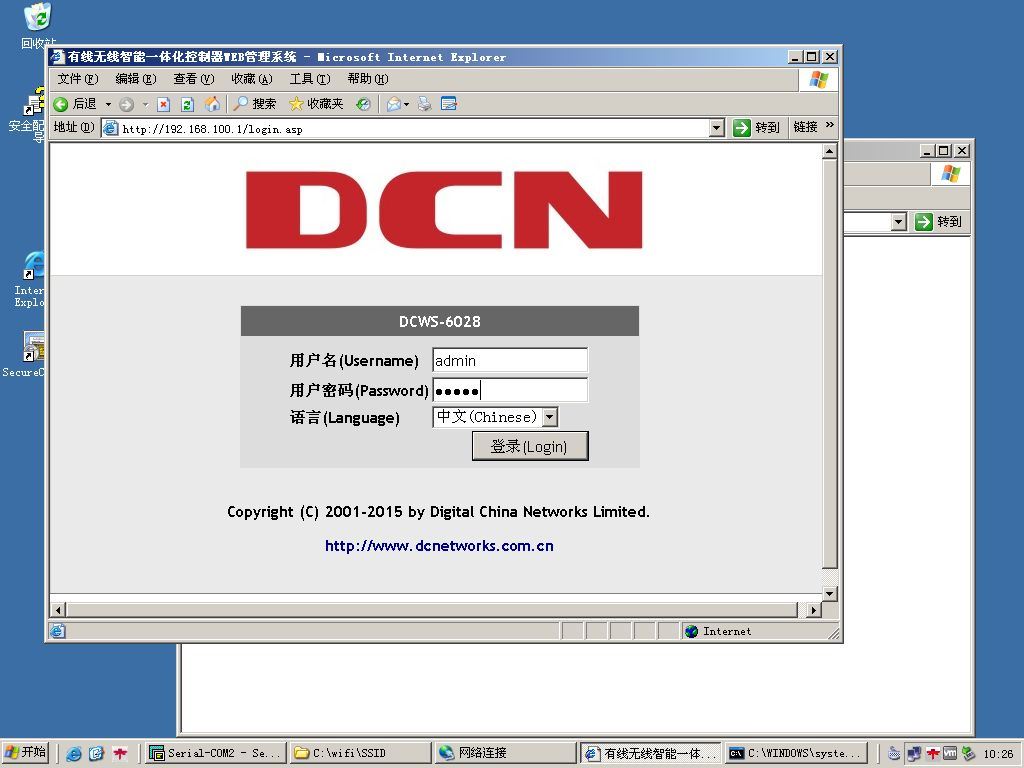This screenshot has height=768, width=1024.
Task: Click the Print icon in toolbar
Action: pyautogui.click(x=424, y=104)
